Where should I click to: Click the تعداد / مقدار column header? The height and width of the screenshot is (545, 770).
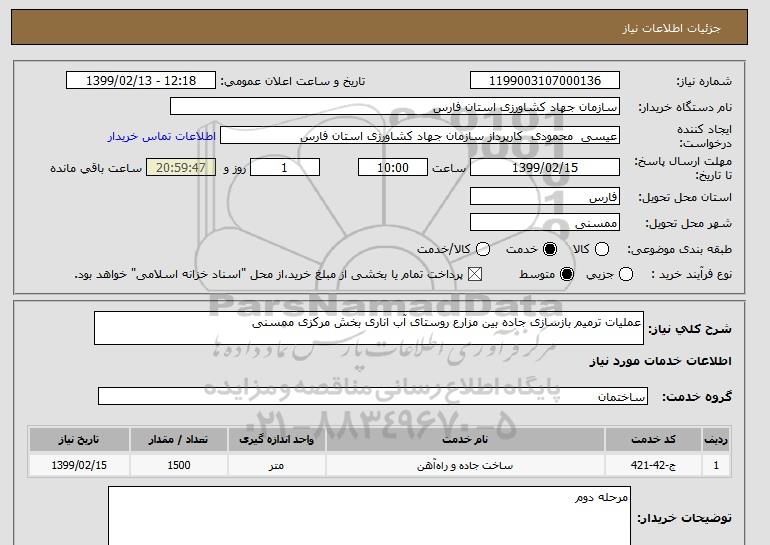[179, 439]
